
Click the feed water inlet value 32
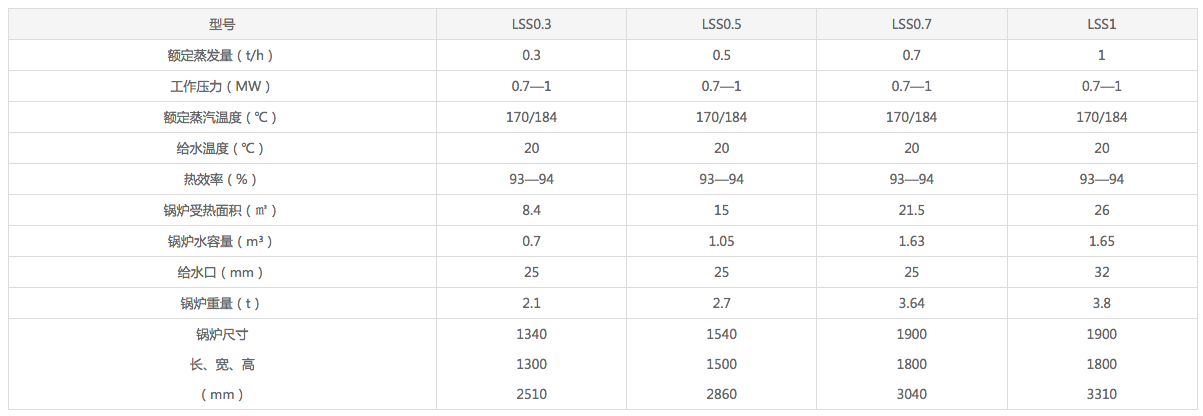1101,272
